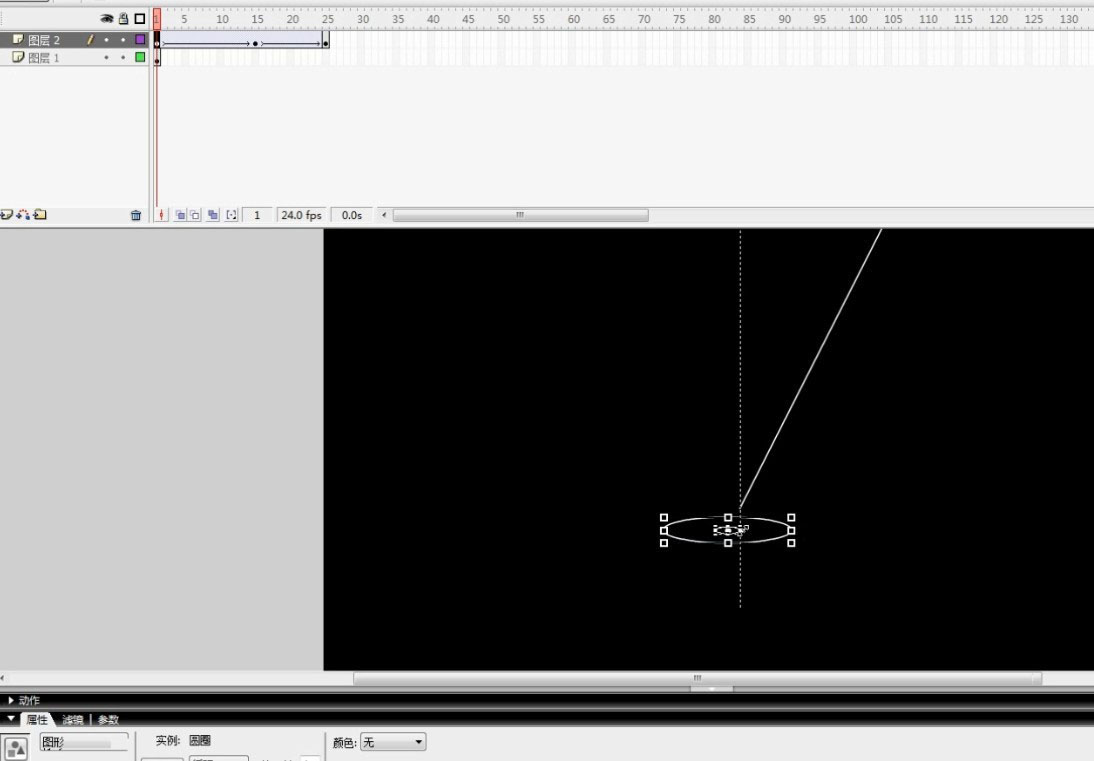Click the modify onion markers button
The height and width of the screenshot is (761, 1094).
232,215
